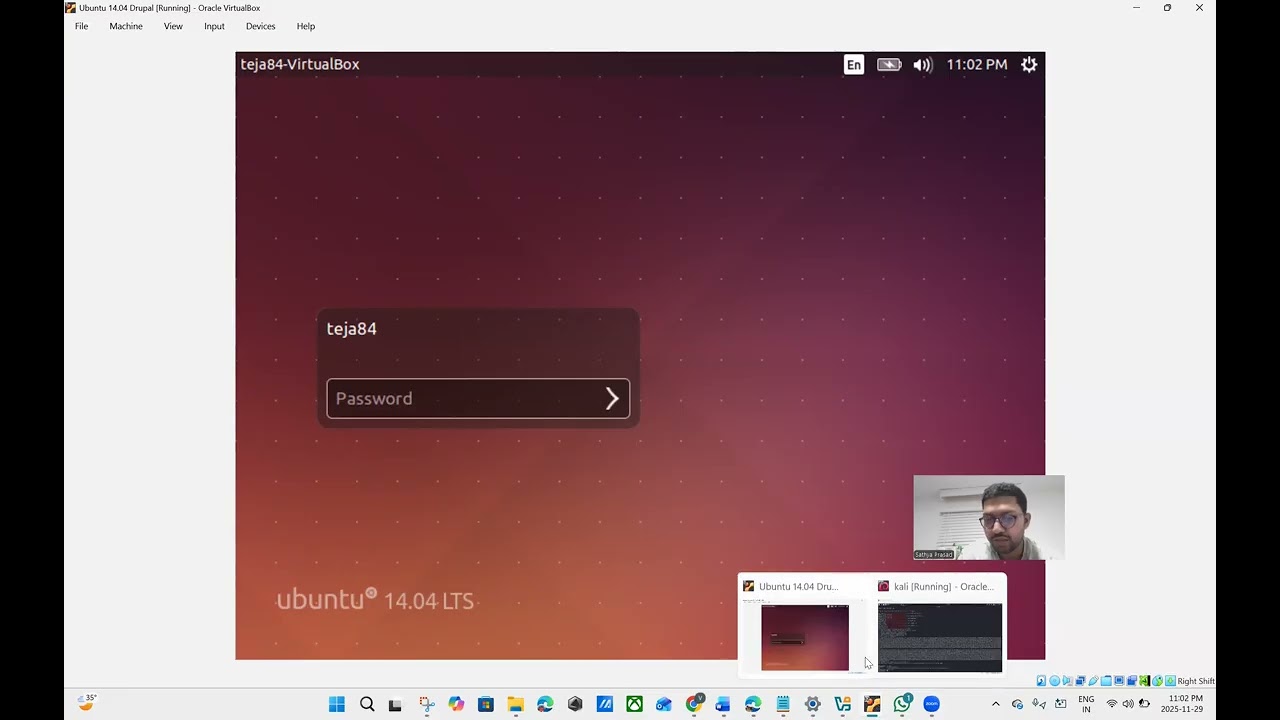
Task: Open the Windows Start menu
Action: click(337, 704)
